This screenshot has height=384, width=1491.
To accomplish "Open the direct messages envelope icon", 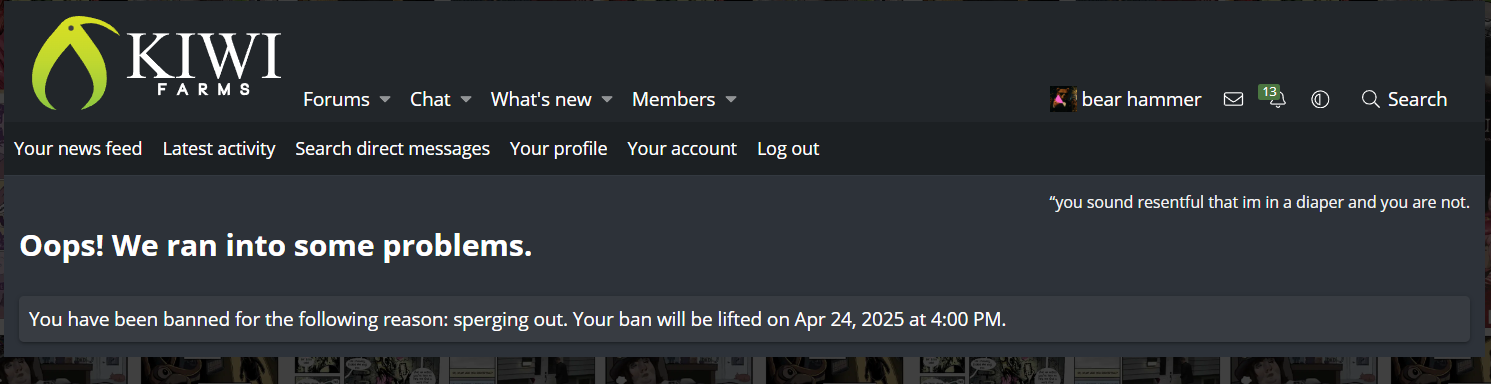I will click(x=1233, y=99).
